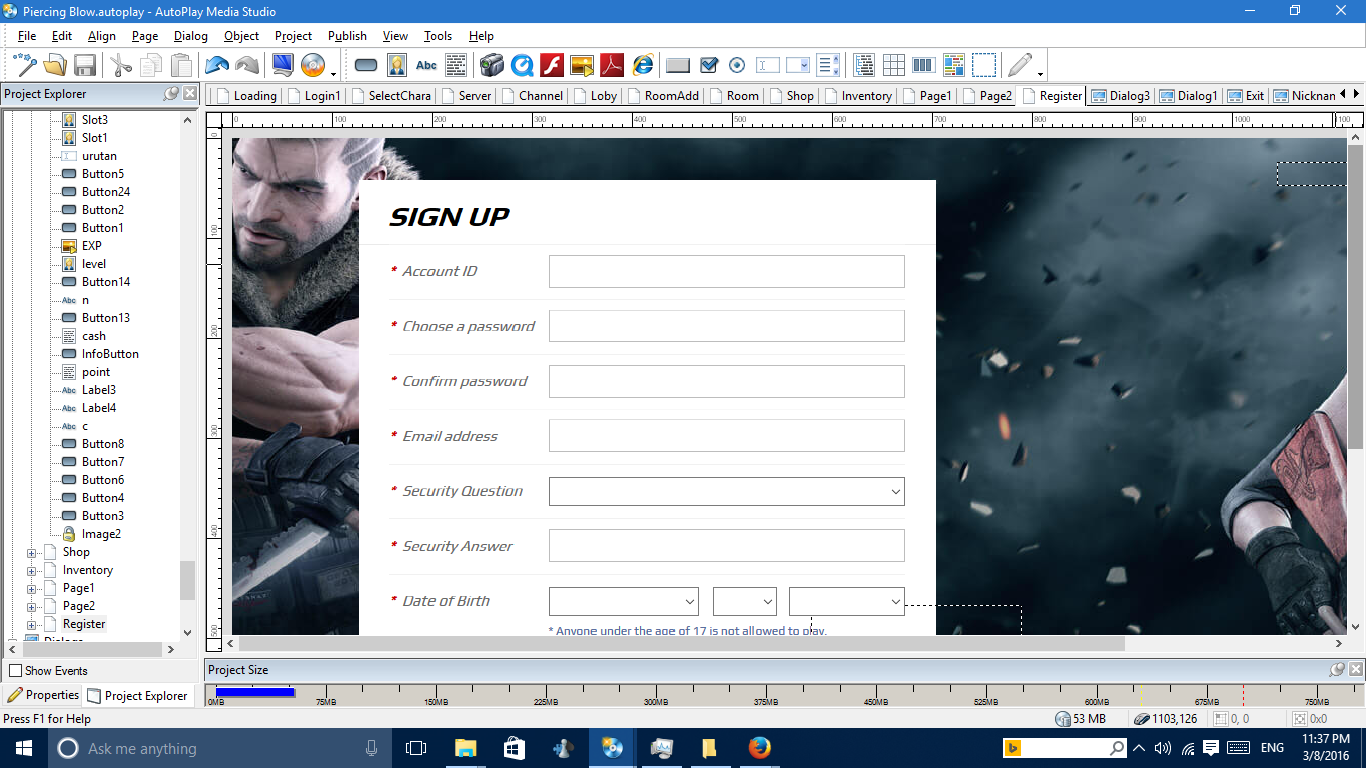Open the Object menu
This screenshot has width=1366, height=768.
point(241,36)
